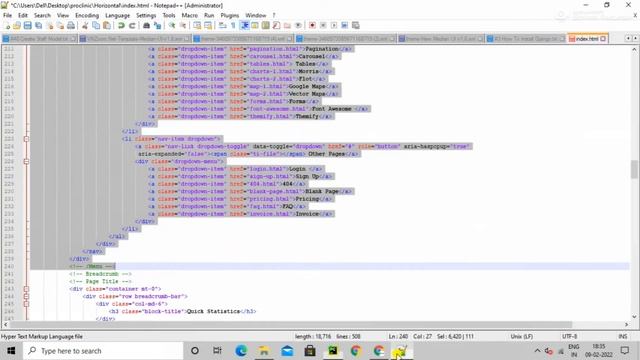The image size is (640, 360).
Task: Click the Close document toolbar icon
Action: (x=49, y=26)
